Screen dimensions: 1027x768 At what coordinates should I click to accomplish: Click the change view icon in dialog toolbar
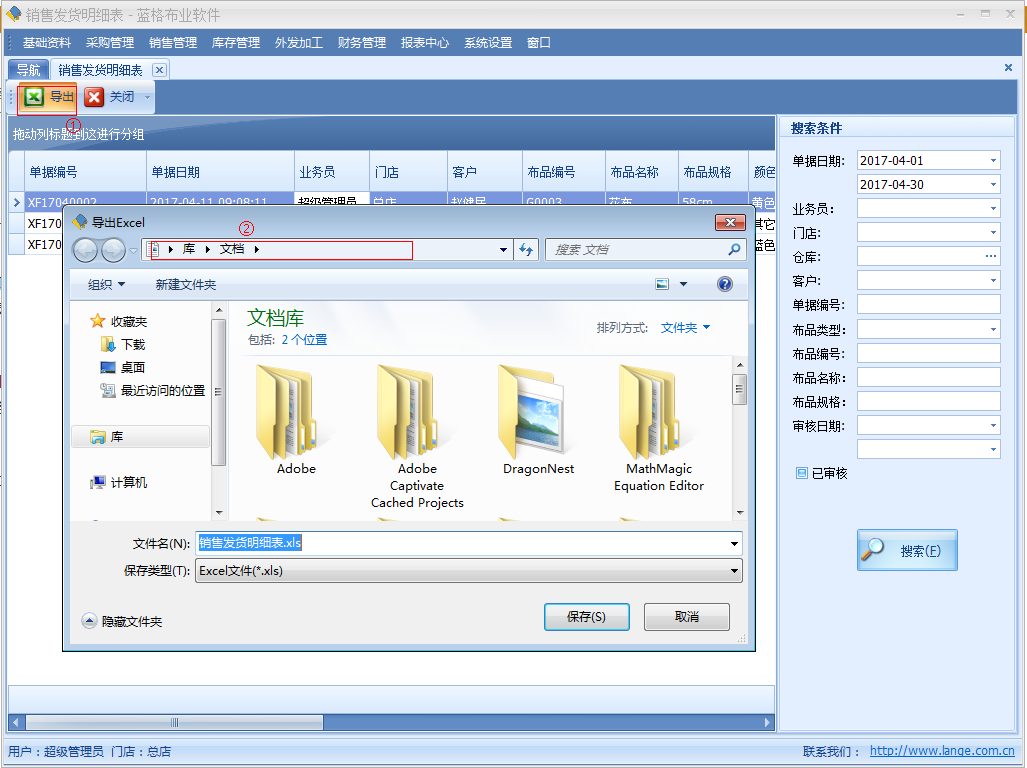(x=662, y=284)
